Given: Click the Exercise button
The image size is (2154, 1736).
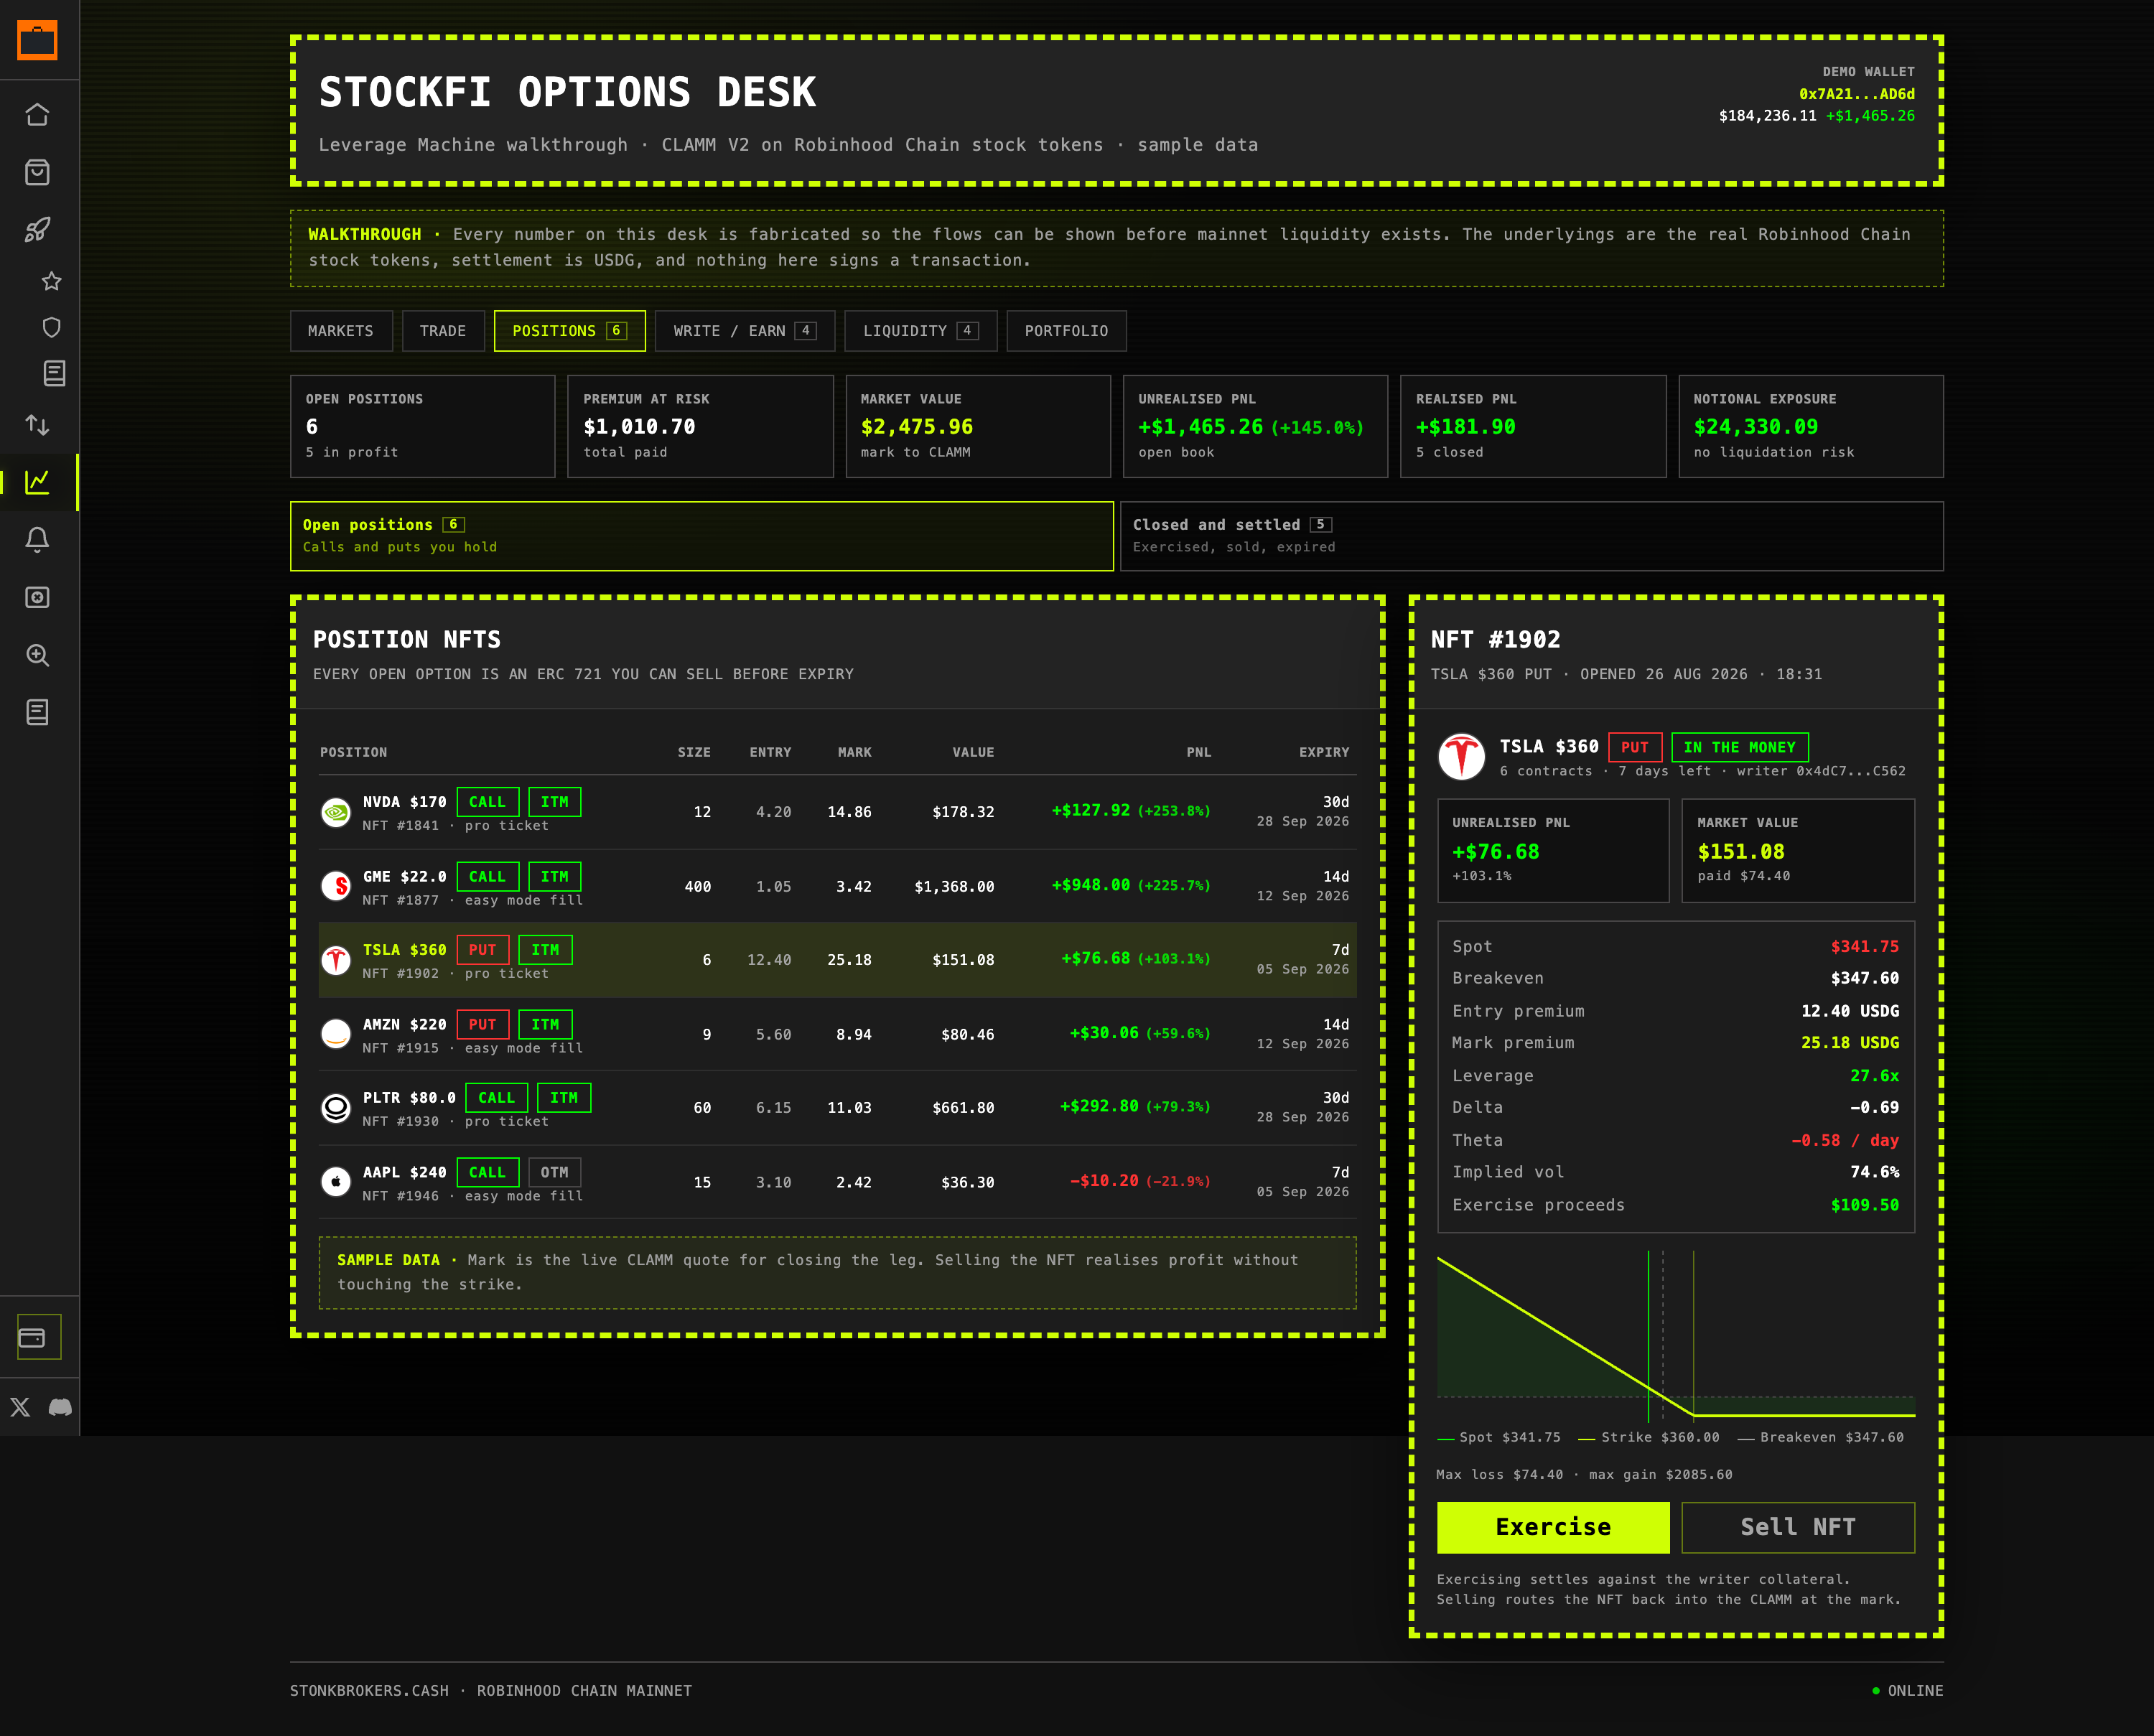Looking at the screenshot, I should [x=1553, y=1527].
